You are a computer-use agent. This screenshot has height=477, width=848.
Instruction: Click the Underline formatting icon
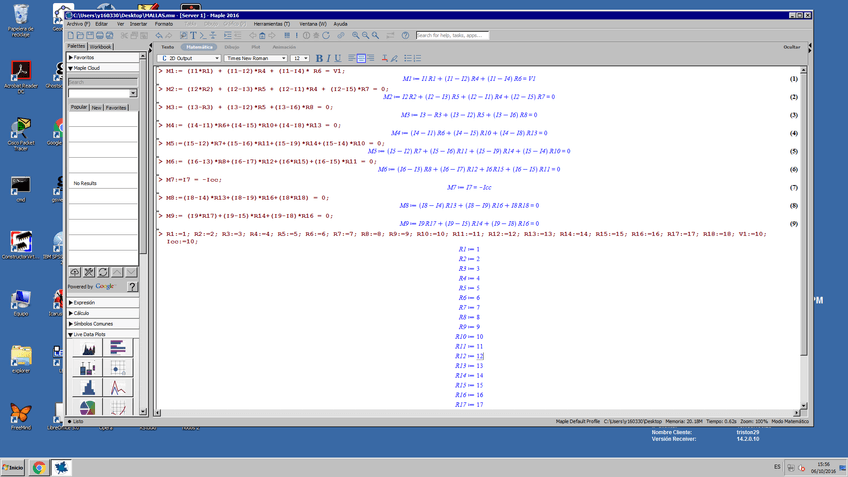tap(338, 59)
